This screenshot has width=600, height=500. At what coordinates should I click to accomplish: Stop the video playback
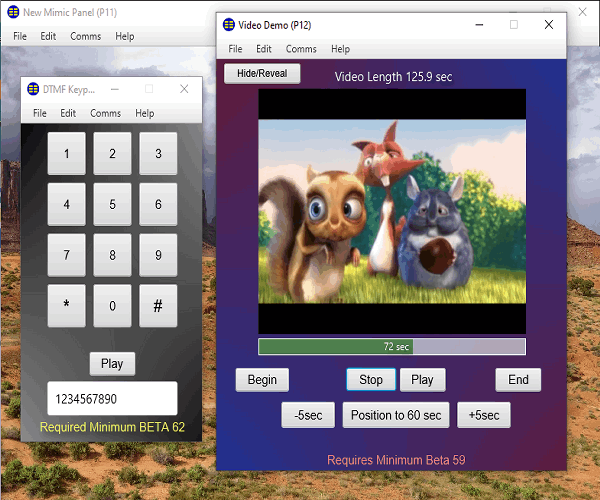pos(371,380)
